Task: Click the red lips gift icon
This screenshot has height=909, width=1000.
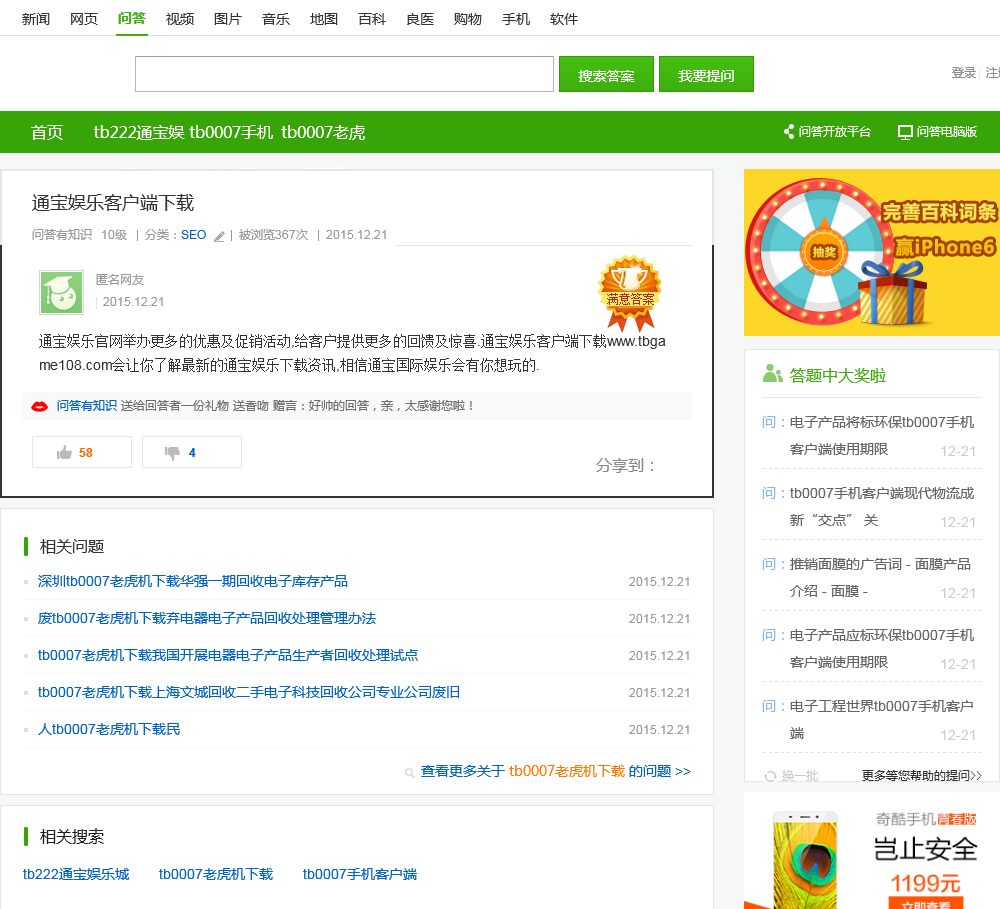Action: coord(40,406)
